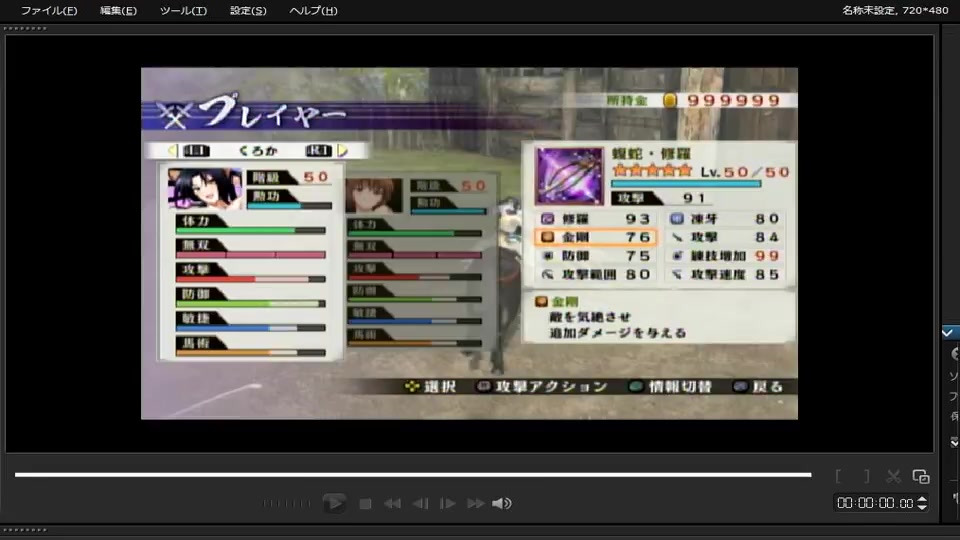Click the white preview scrubber bar
Screen dimensions: 960x540
(413, 474)
